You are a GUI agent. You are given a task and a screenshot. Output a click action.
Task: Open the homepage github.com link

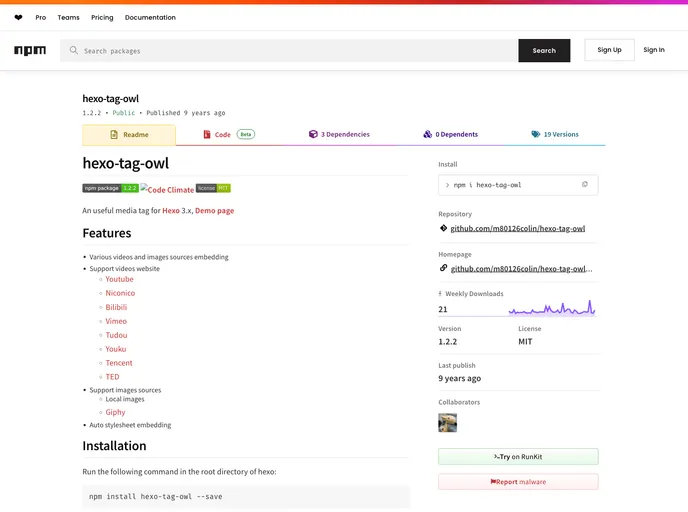tap(521, 269)
